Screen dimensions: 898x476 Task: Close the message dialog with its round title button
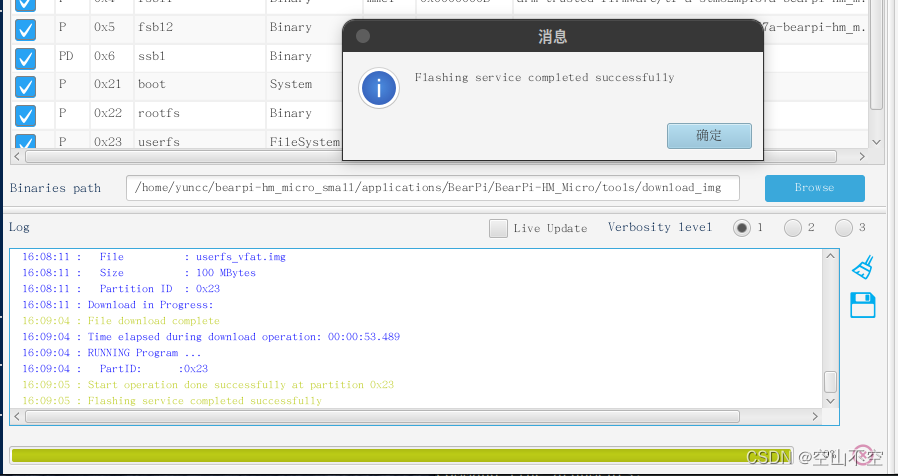(363, 36)
